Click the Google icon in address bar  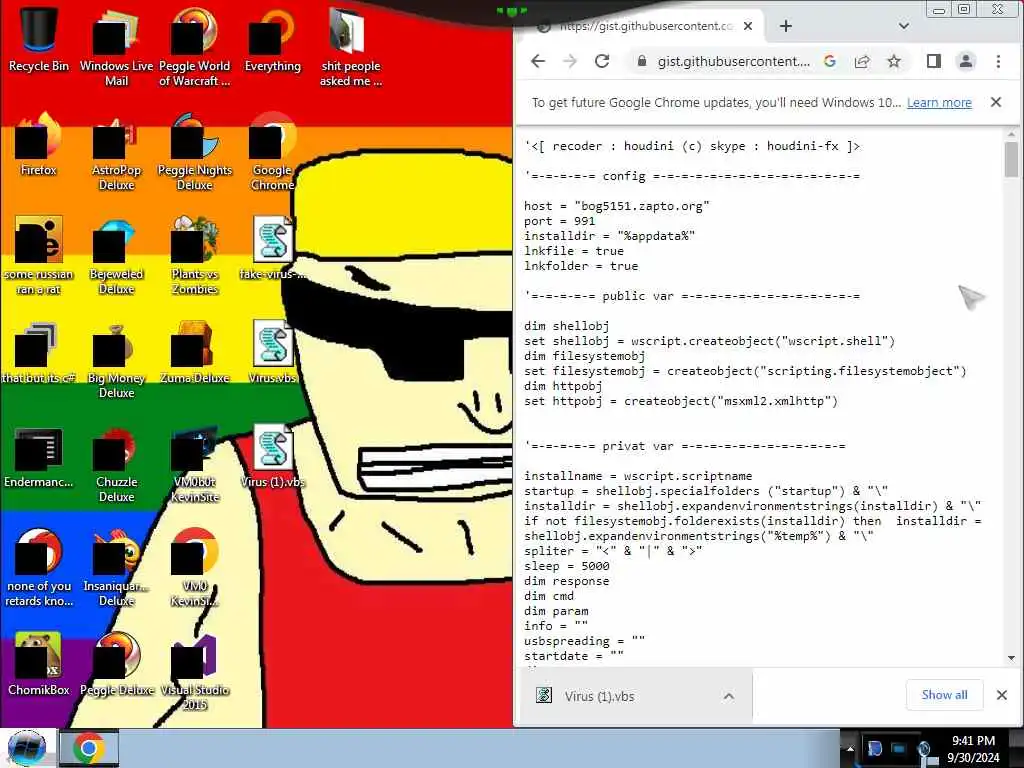pos(830,61)
